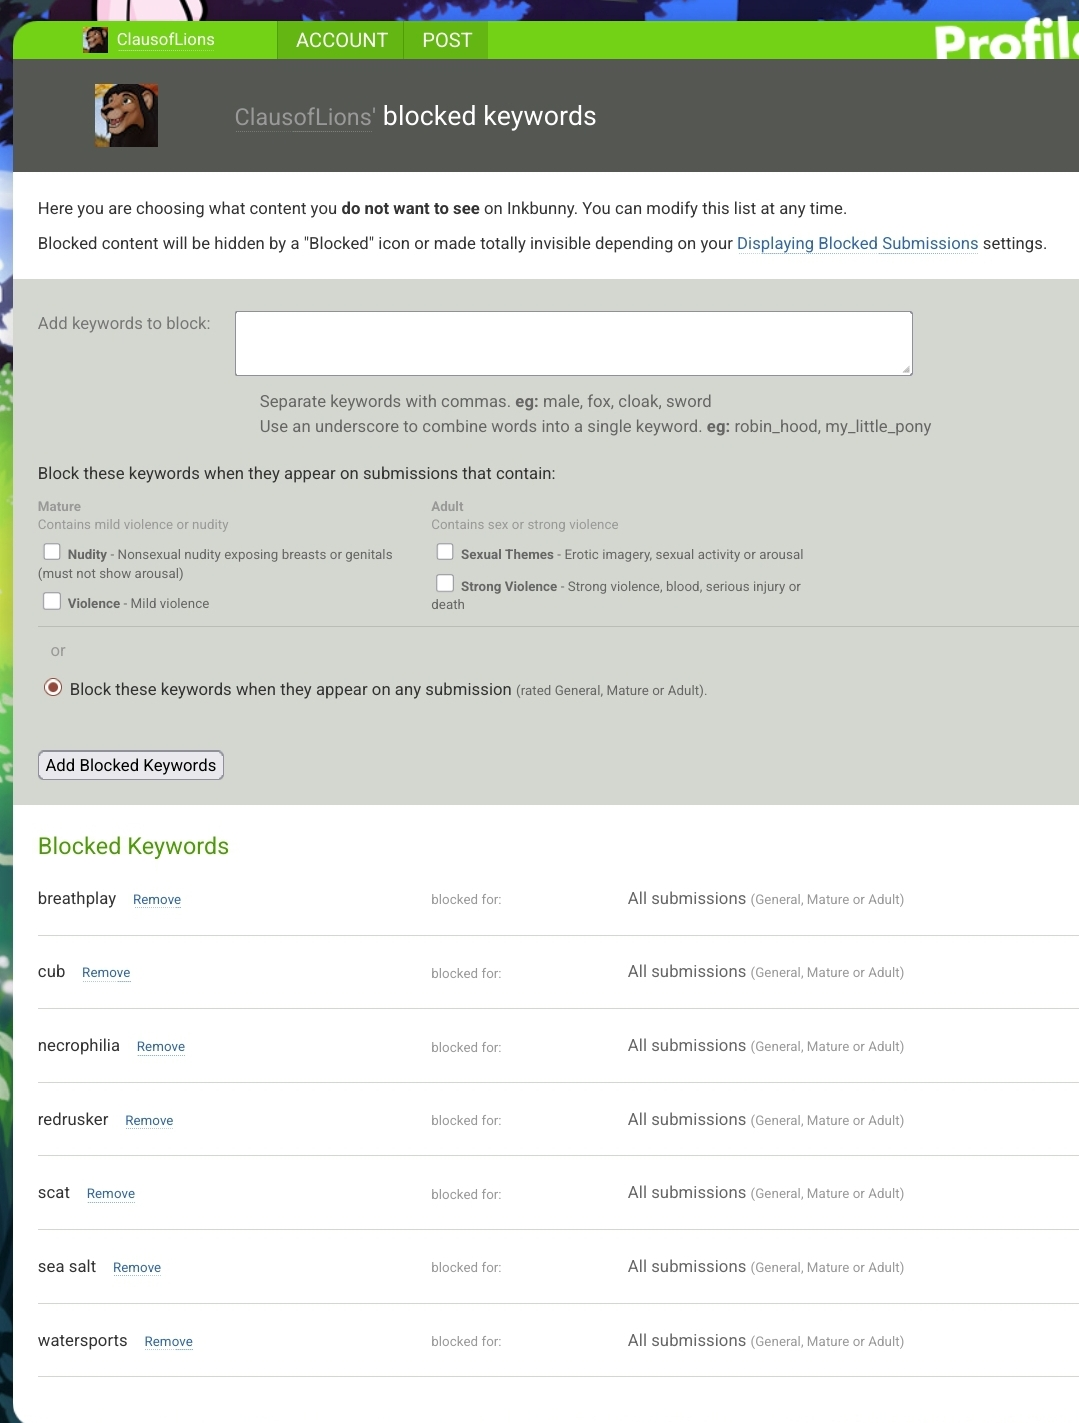Click the Profile logo text in the top bar
Viewport: 1079px width, 1423px height.
[1006, 40]
